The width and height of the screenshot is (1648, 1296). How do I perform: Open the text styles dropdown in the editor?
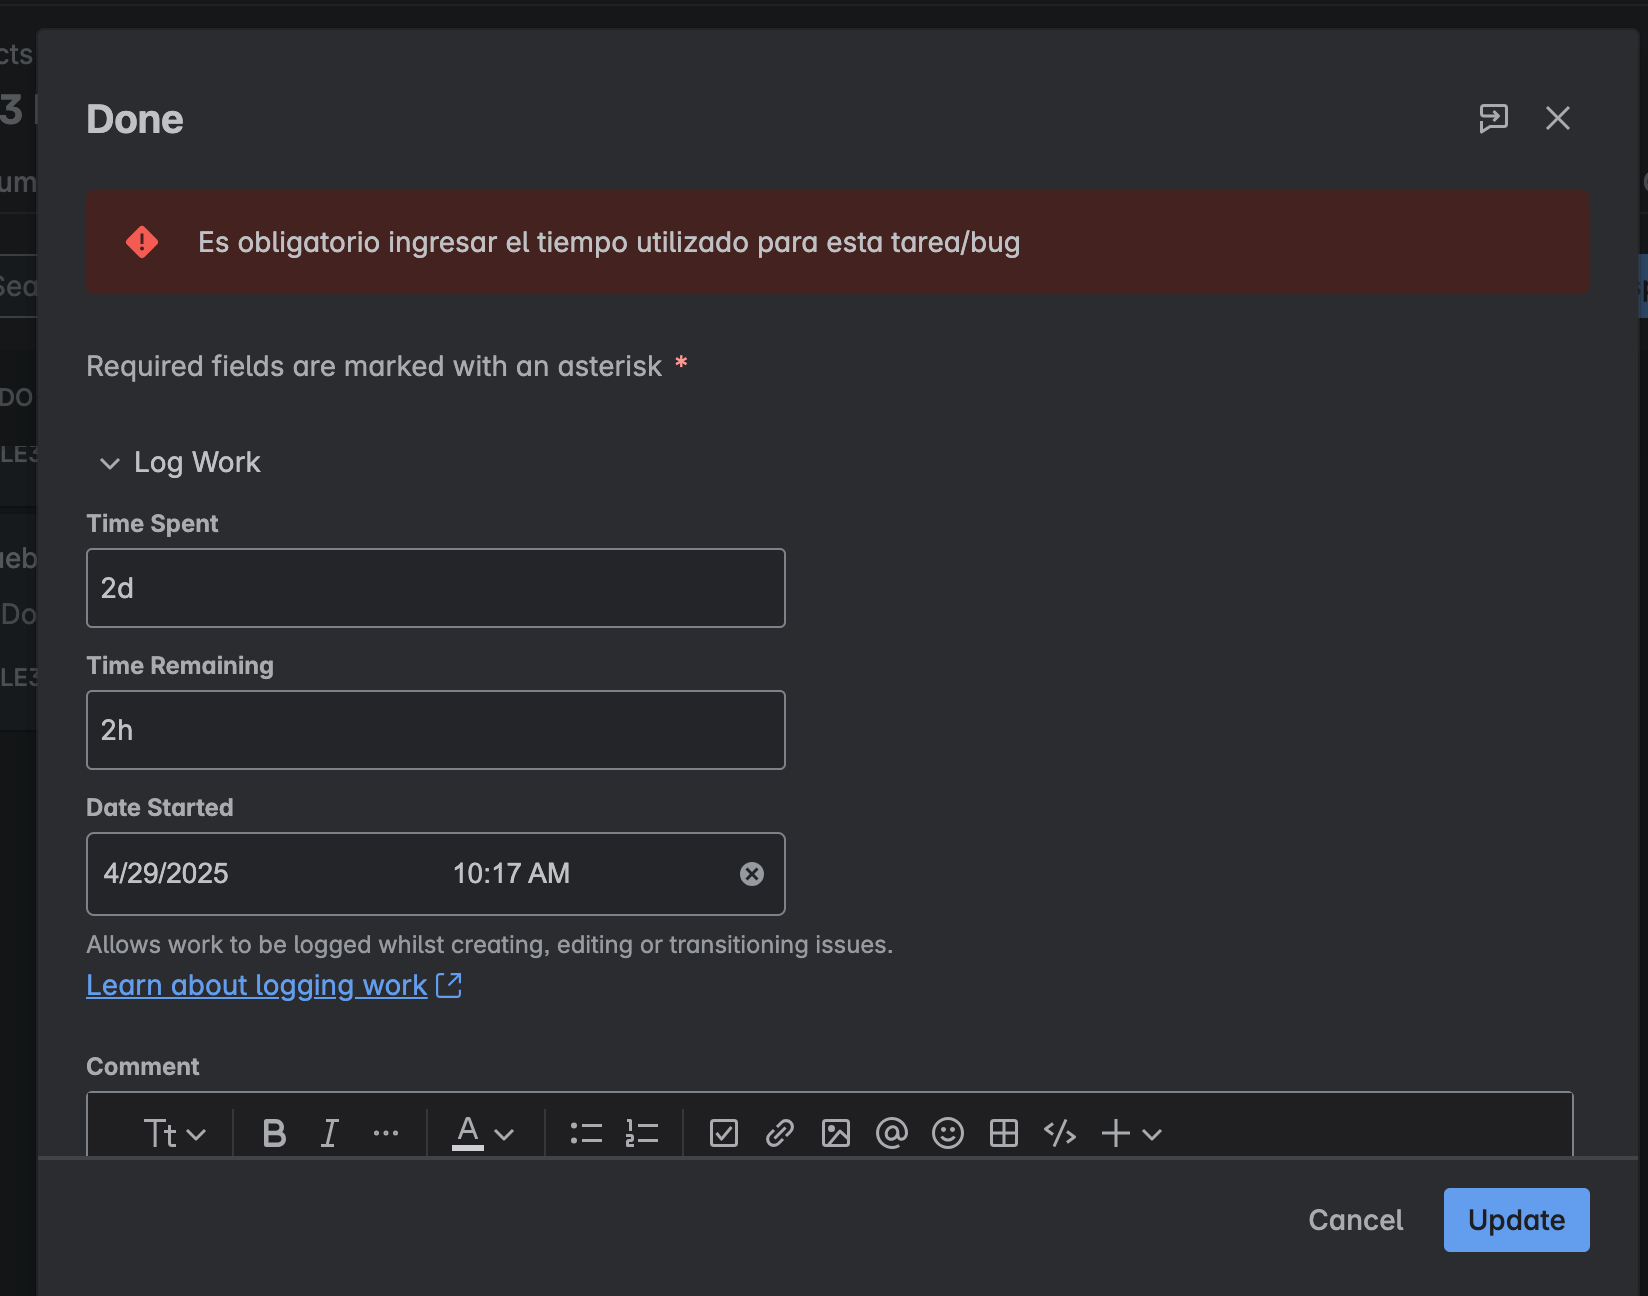point(172,1133)
